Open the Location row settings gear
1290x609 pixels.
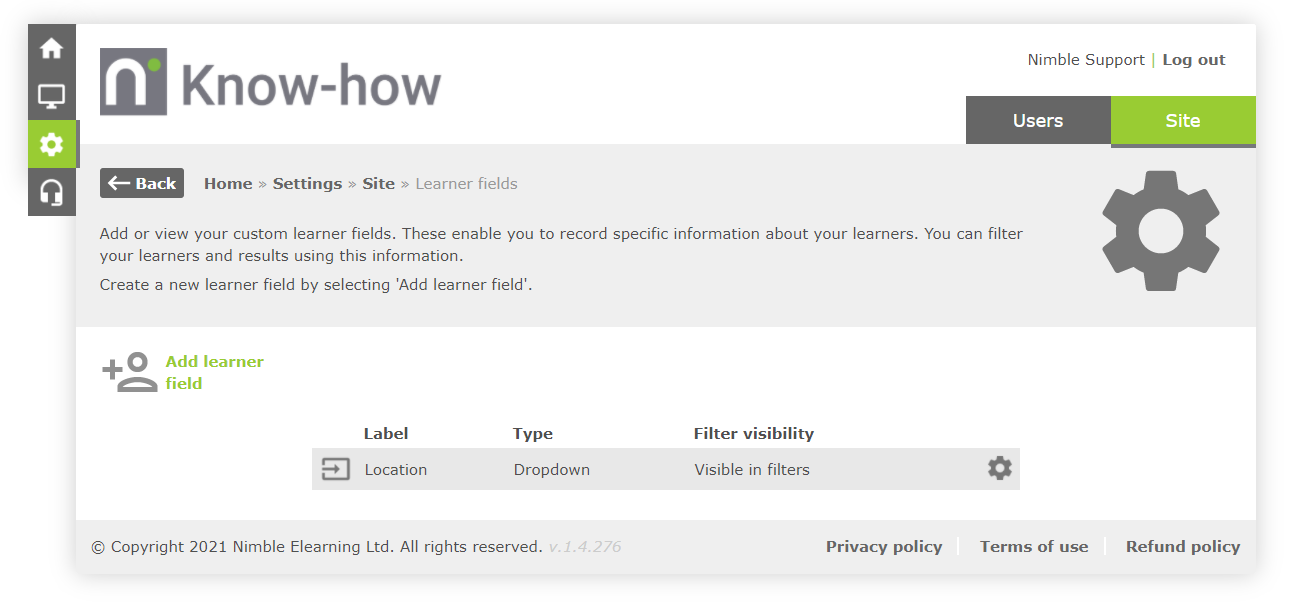click(999, 468)
